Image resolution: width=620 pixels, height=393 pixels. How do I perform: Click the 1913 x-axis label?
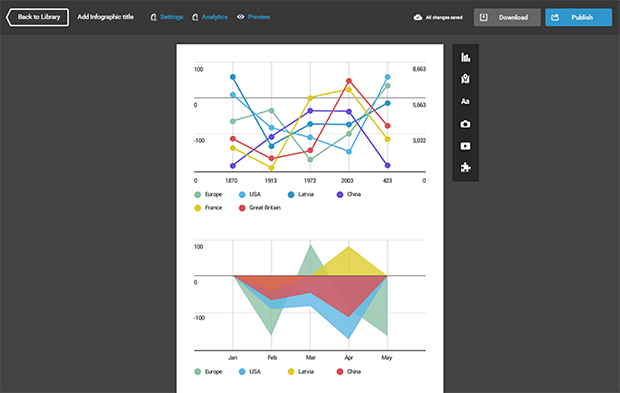[270, 181]
